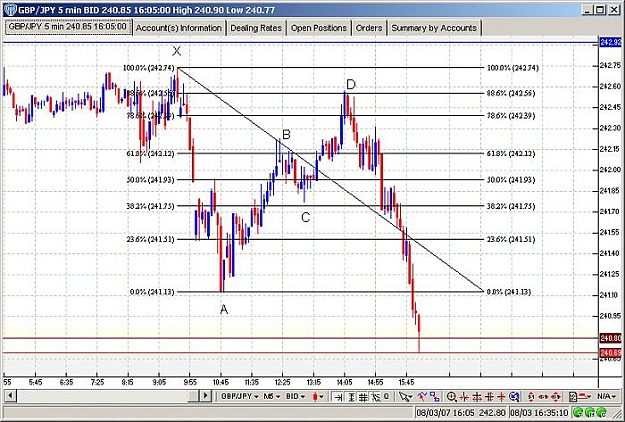The image size is (625, 422).
Task: Click the last green status indicator icon
Action: point(602,412)
